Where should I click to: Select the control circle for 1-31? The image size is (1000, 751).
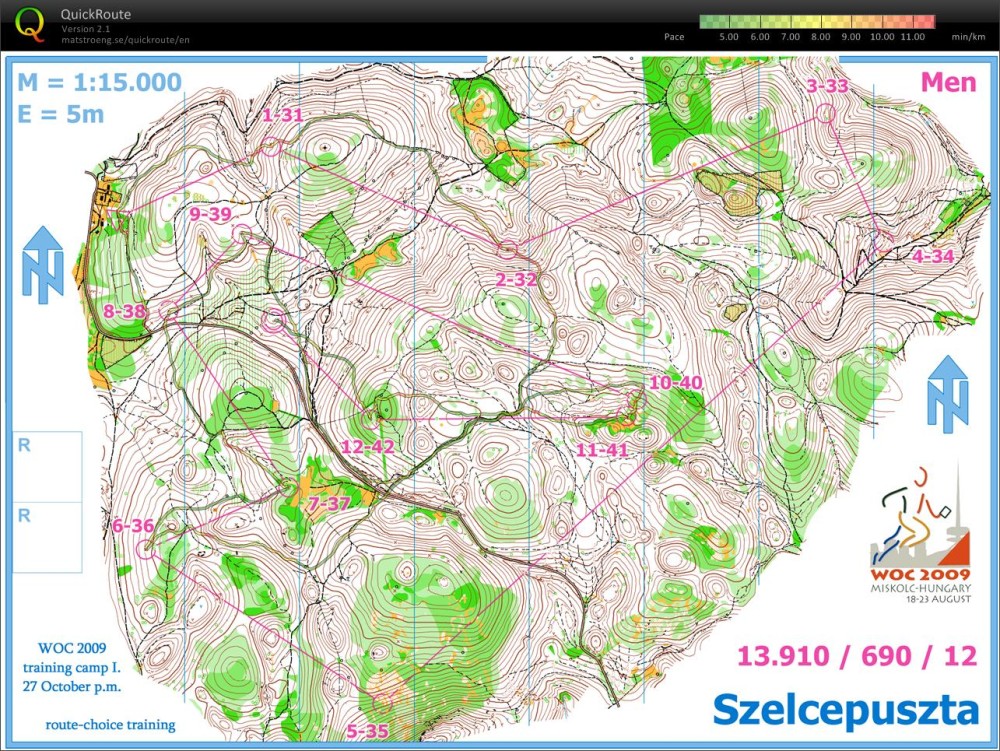point(271,148)
